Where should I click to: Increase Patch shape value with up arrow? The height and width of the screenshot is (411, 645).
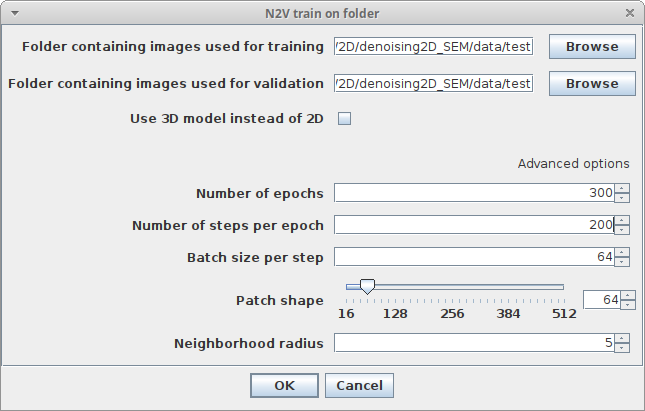click(x=628, y=295)
